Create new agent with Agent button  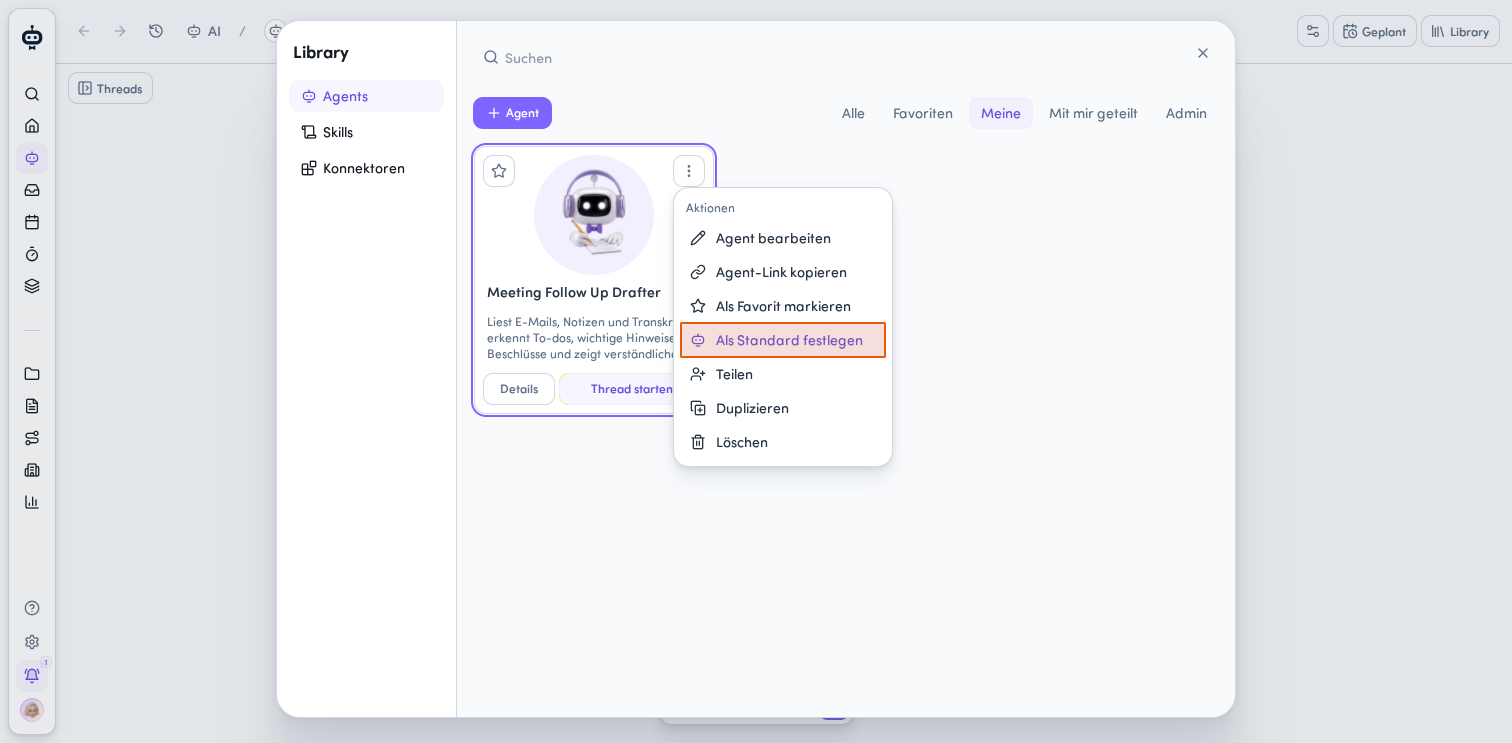click(512, 113)
